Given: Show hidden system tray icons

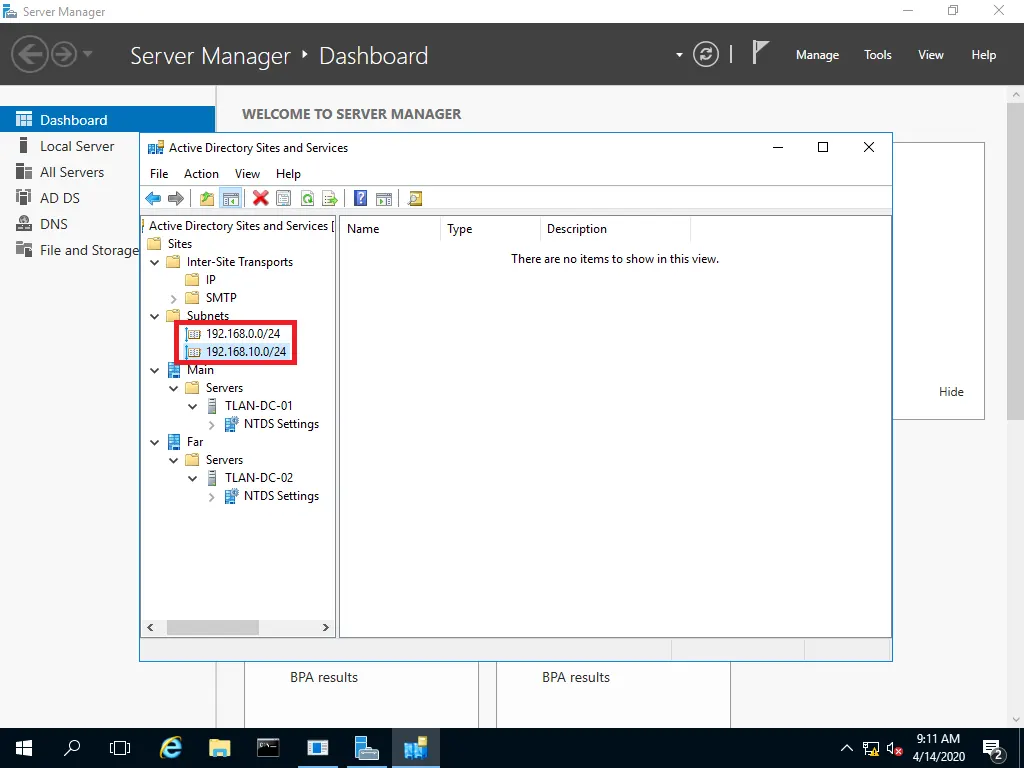Looking at the screenshot, I should click(846, 748).
